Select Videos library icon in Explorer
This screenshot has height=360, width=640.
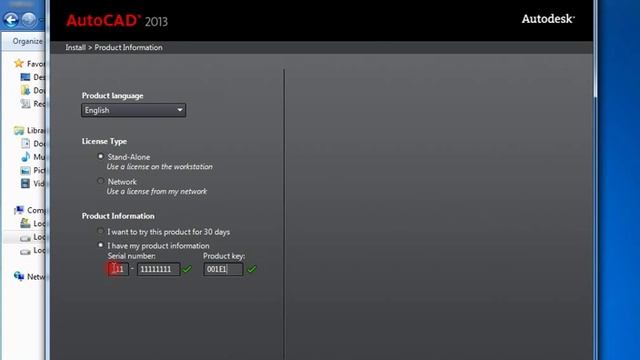click(25, 183)
